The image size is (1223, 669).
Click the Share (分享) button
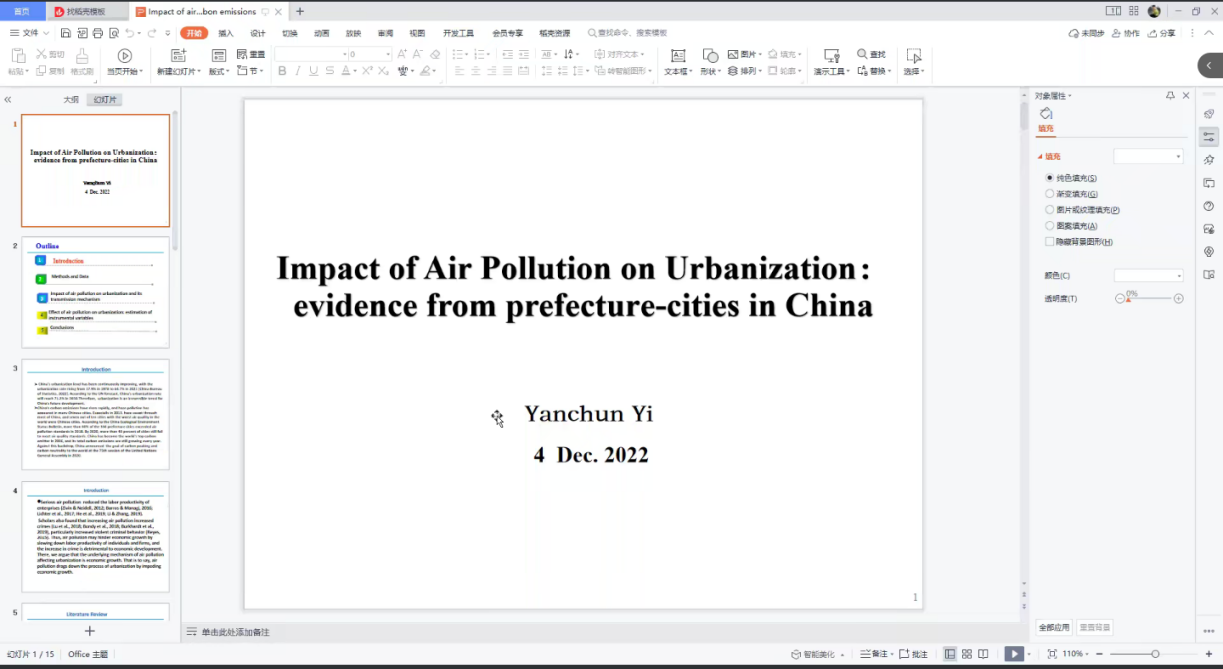tap(1162, 33)
